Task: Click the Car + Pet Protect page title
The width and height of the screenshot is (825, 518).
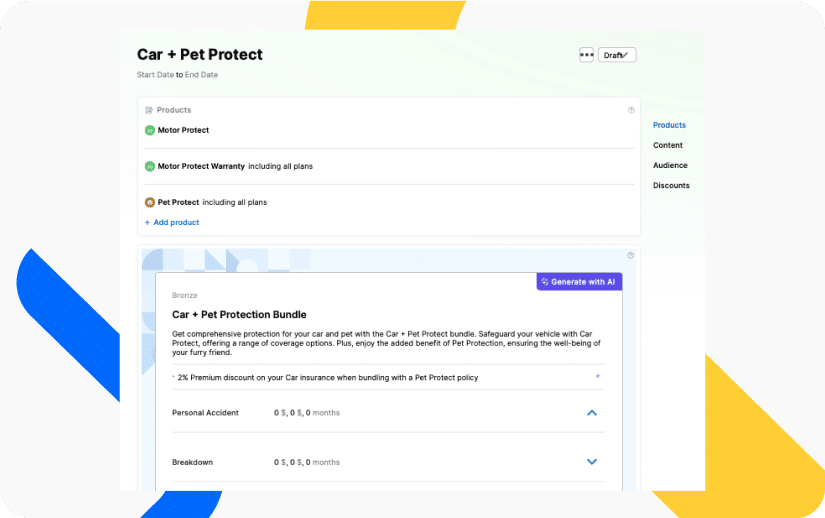Action: [199, 55]
